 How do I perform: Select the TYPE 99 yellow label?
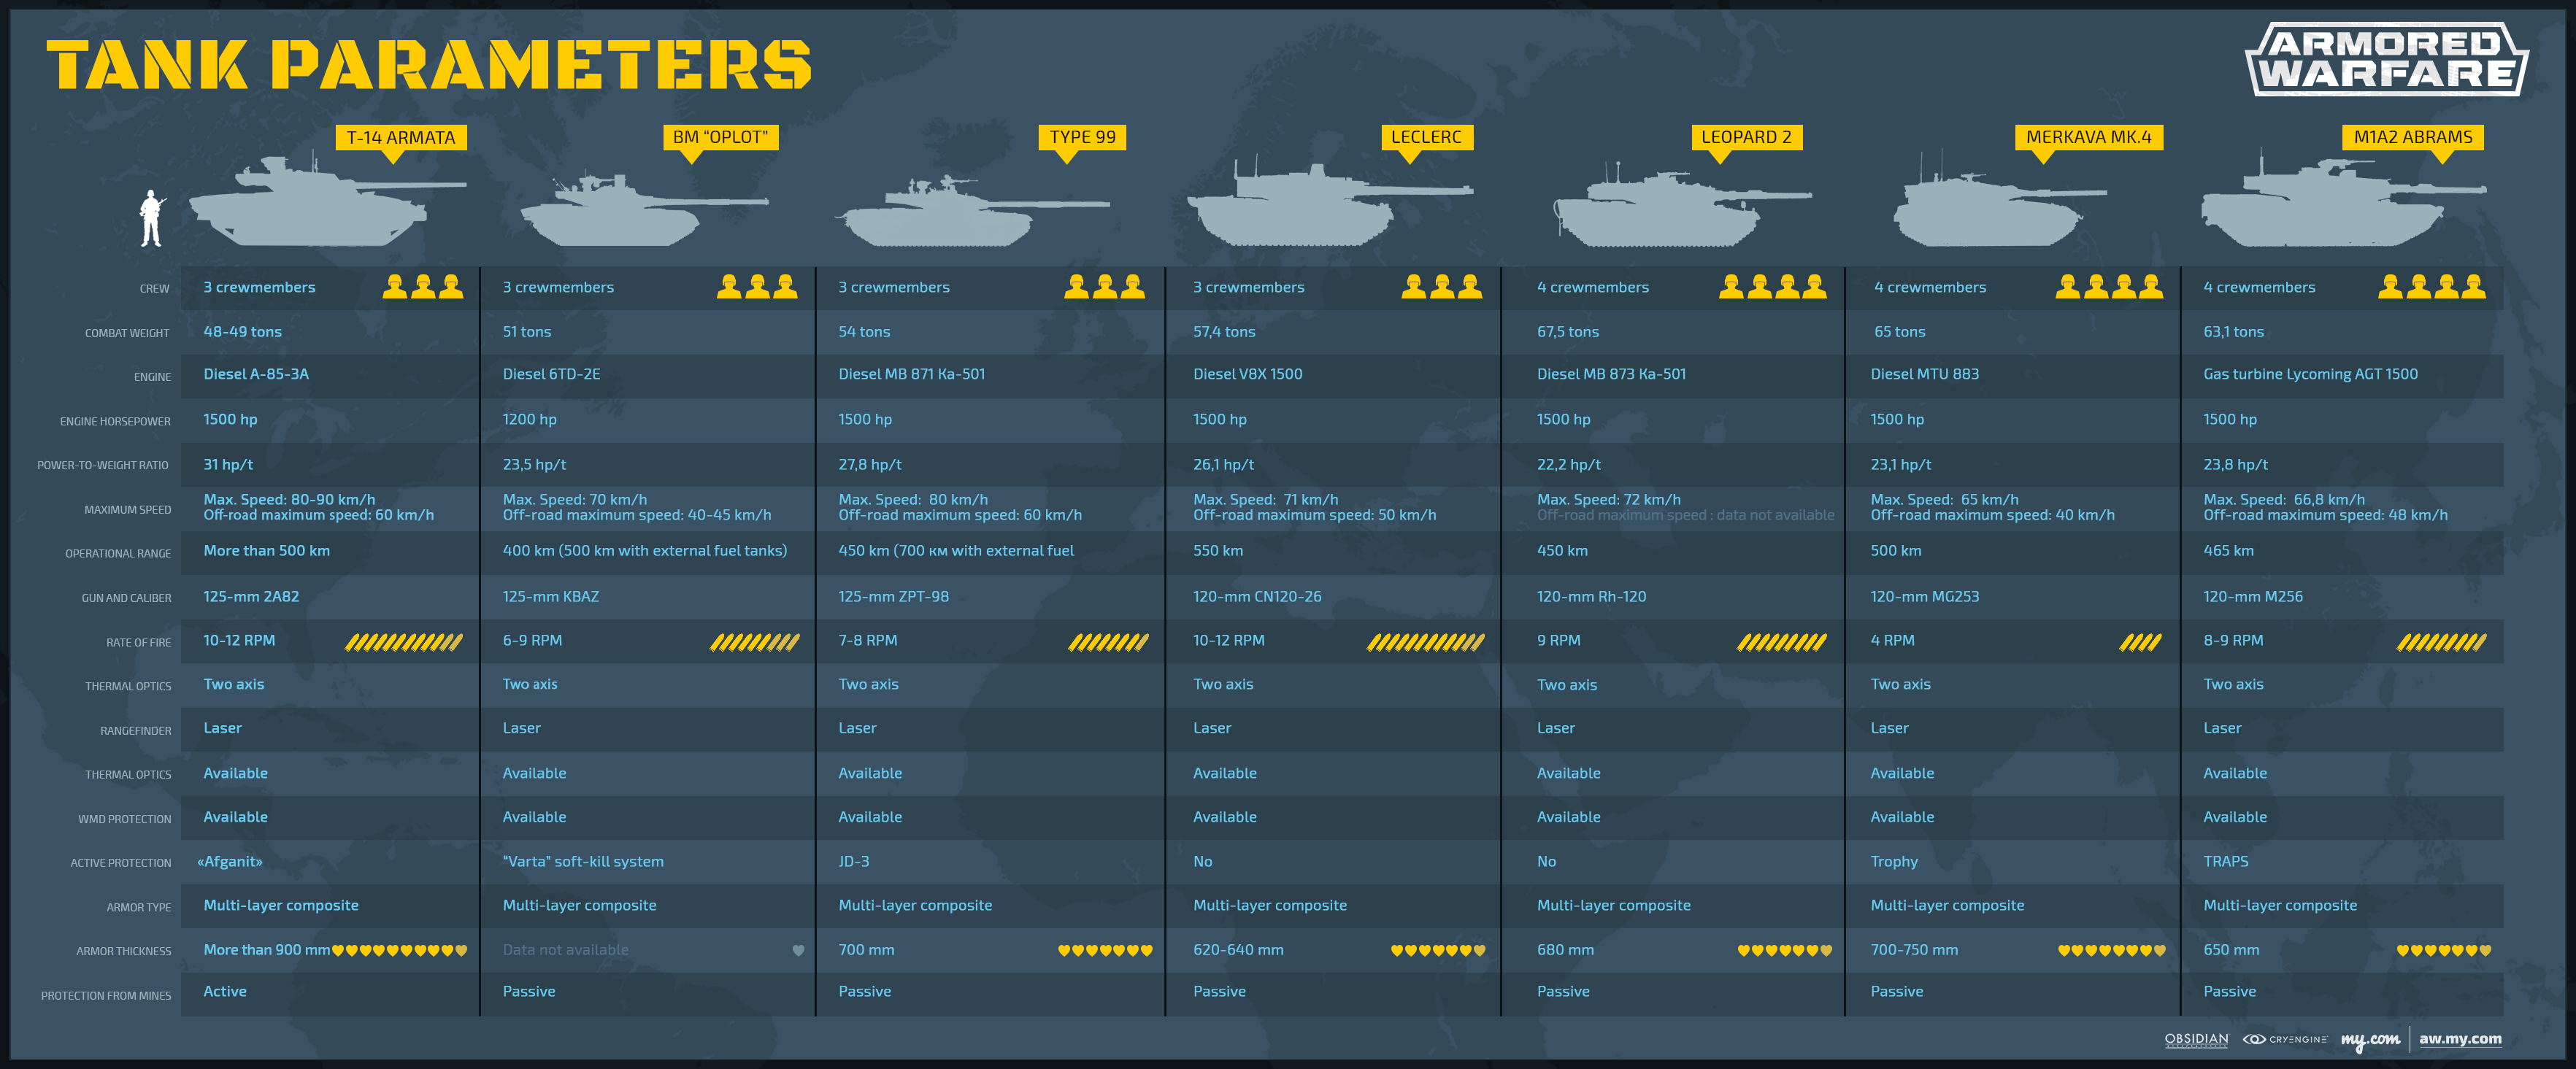coord(1082,137)
